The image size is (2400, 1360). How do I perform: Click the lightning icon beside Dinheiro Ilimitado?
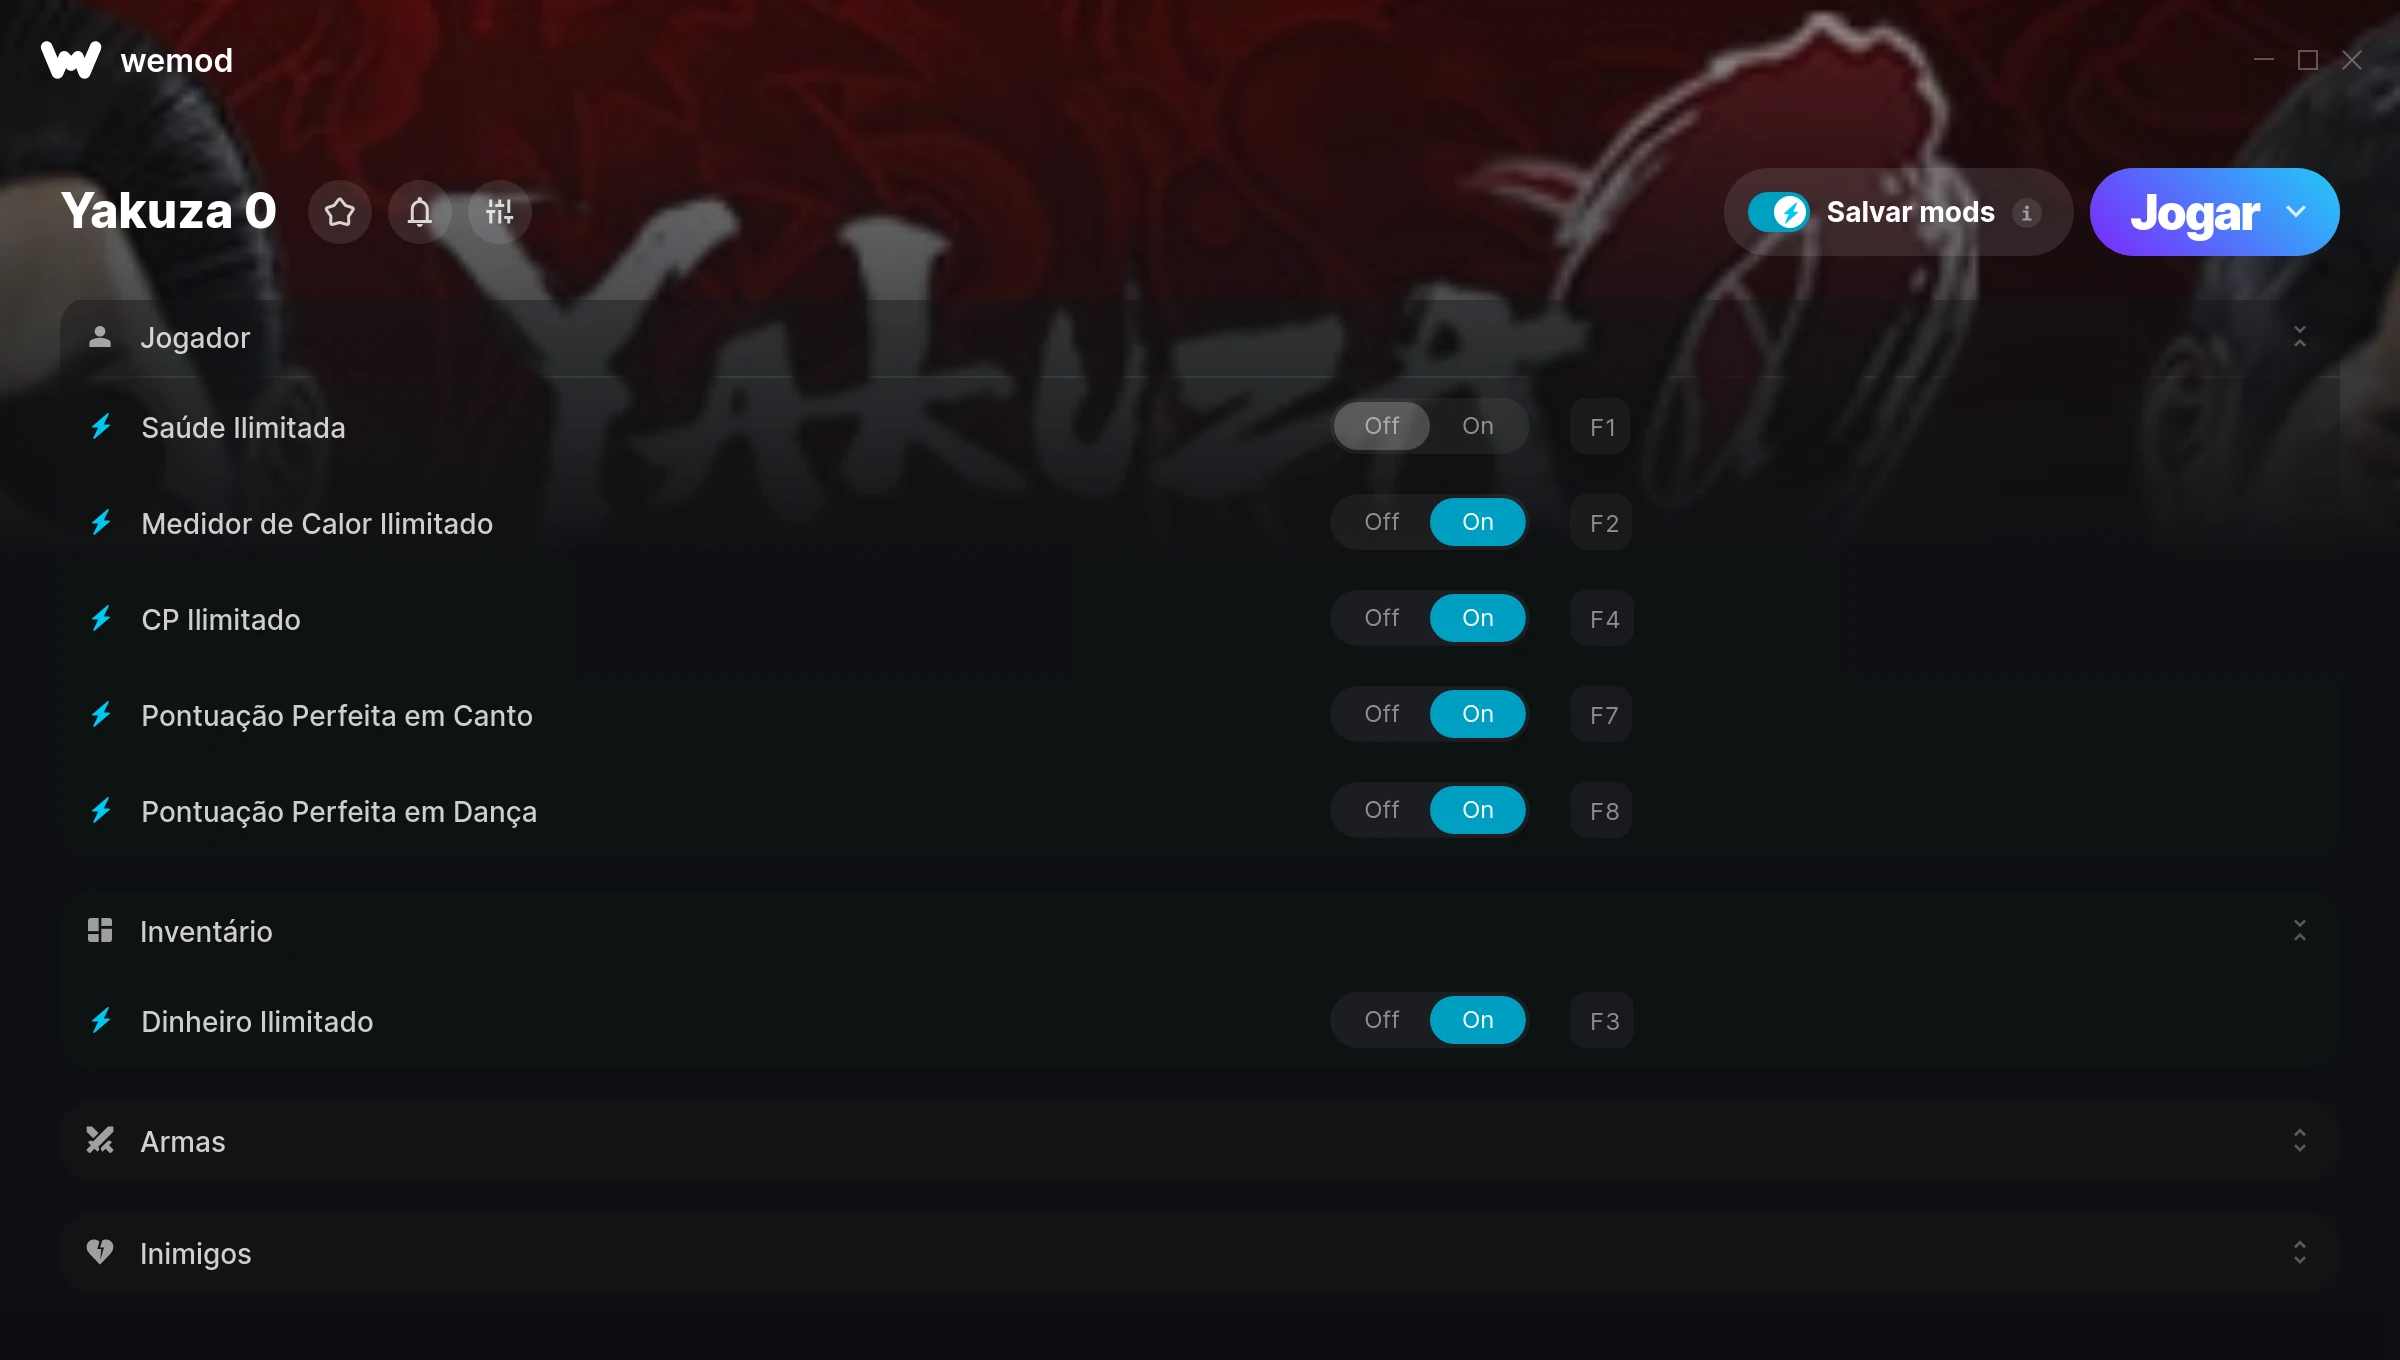(101, 1021)
